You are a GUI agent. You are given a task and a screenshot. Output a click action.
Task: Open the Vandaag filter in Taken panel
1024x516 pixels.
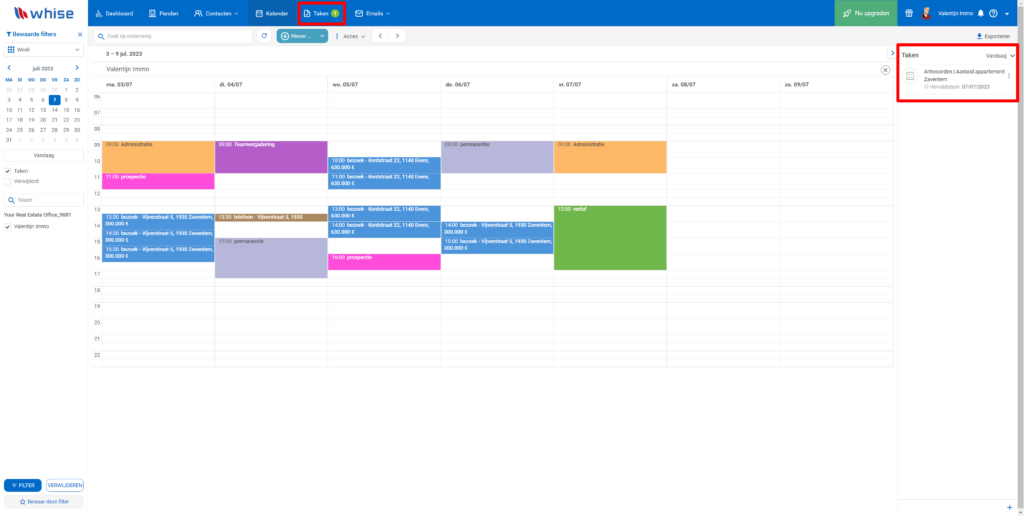1000,56
